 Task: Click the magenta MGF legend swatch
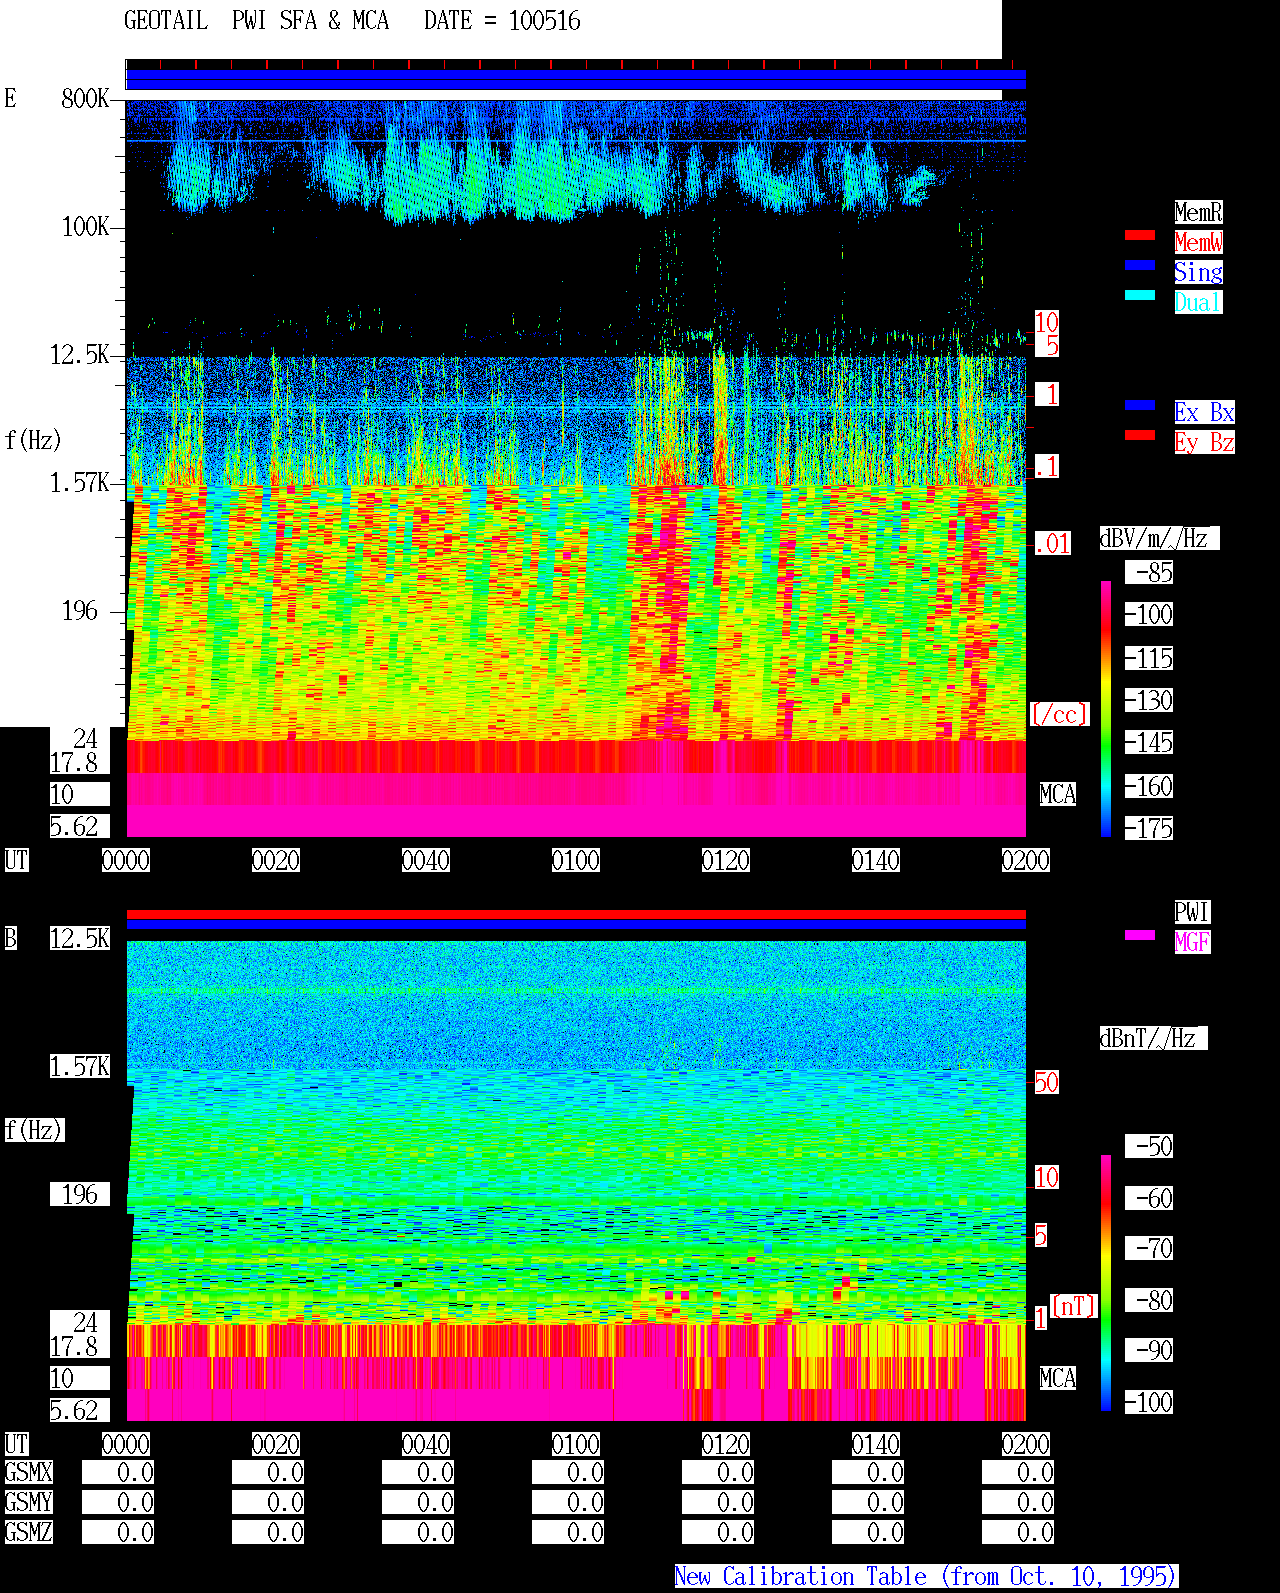pyautogui.click(x=1140, y=935)
